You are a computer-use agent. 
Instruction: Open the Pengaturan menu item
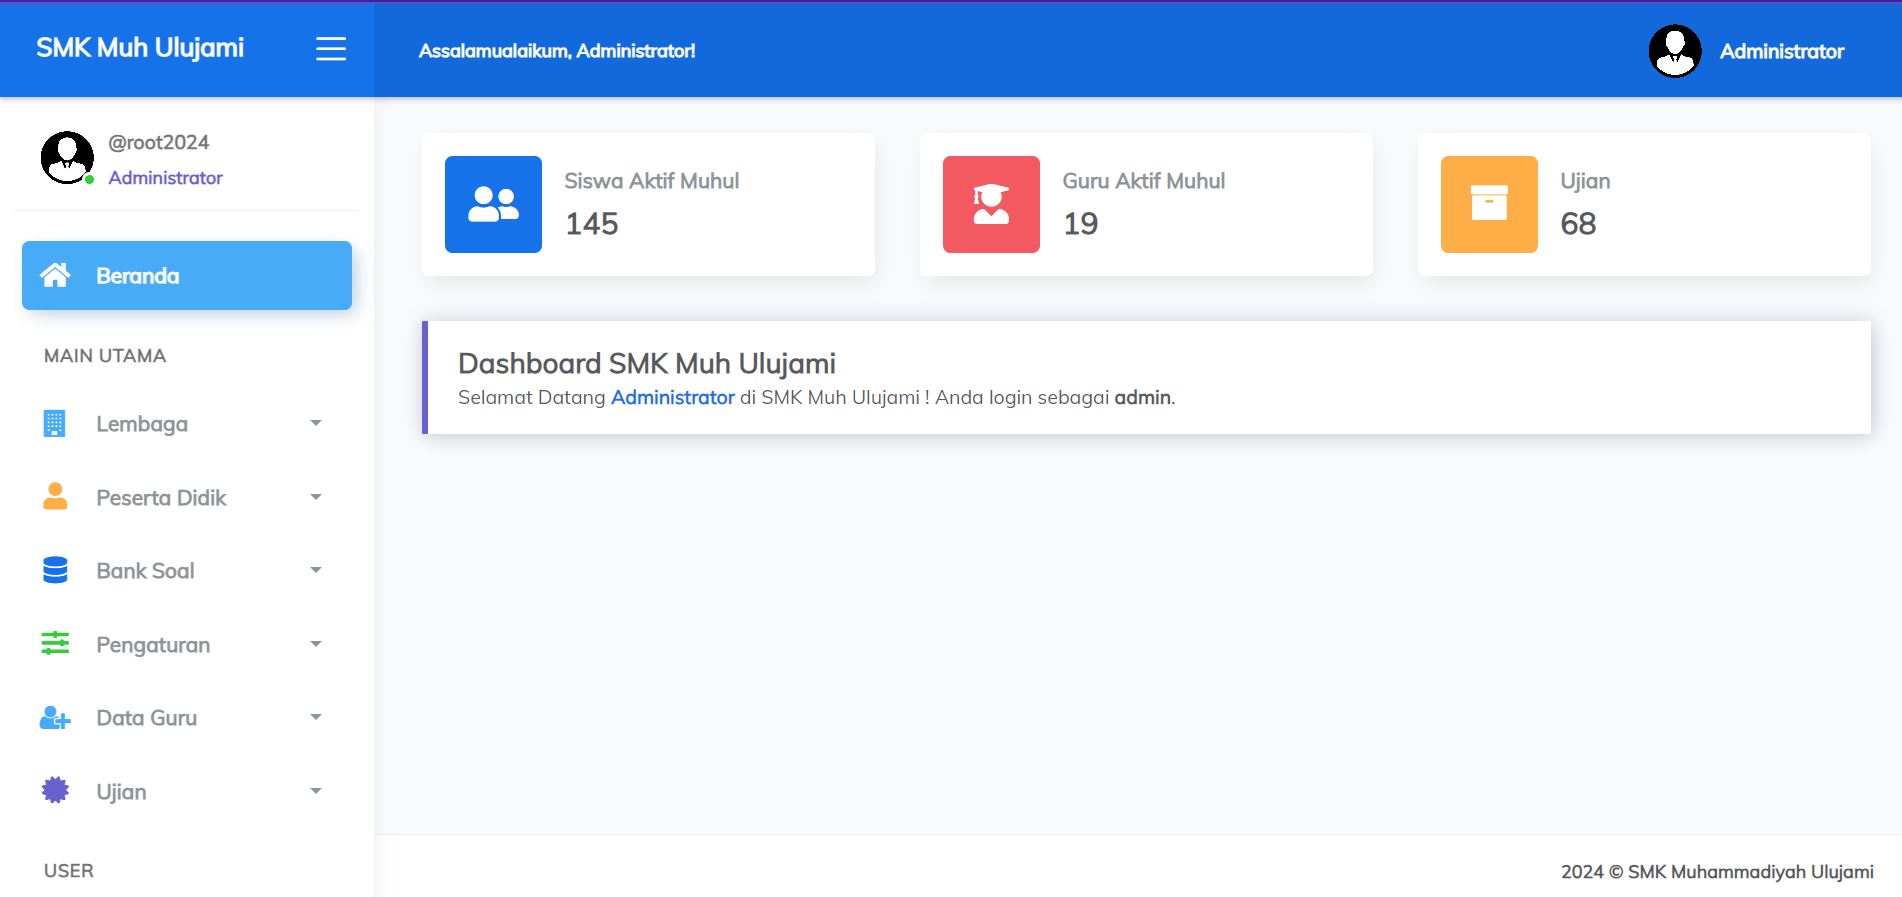pyautogui.click(x=153, y=645)
